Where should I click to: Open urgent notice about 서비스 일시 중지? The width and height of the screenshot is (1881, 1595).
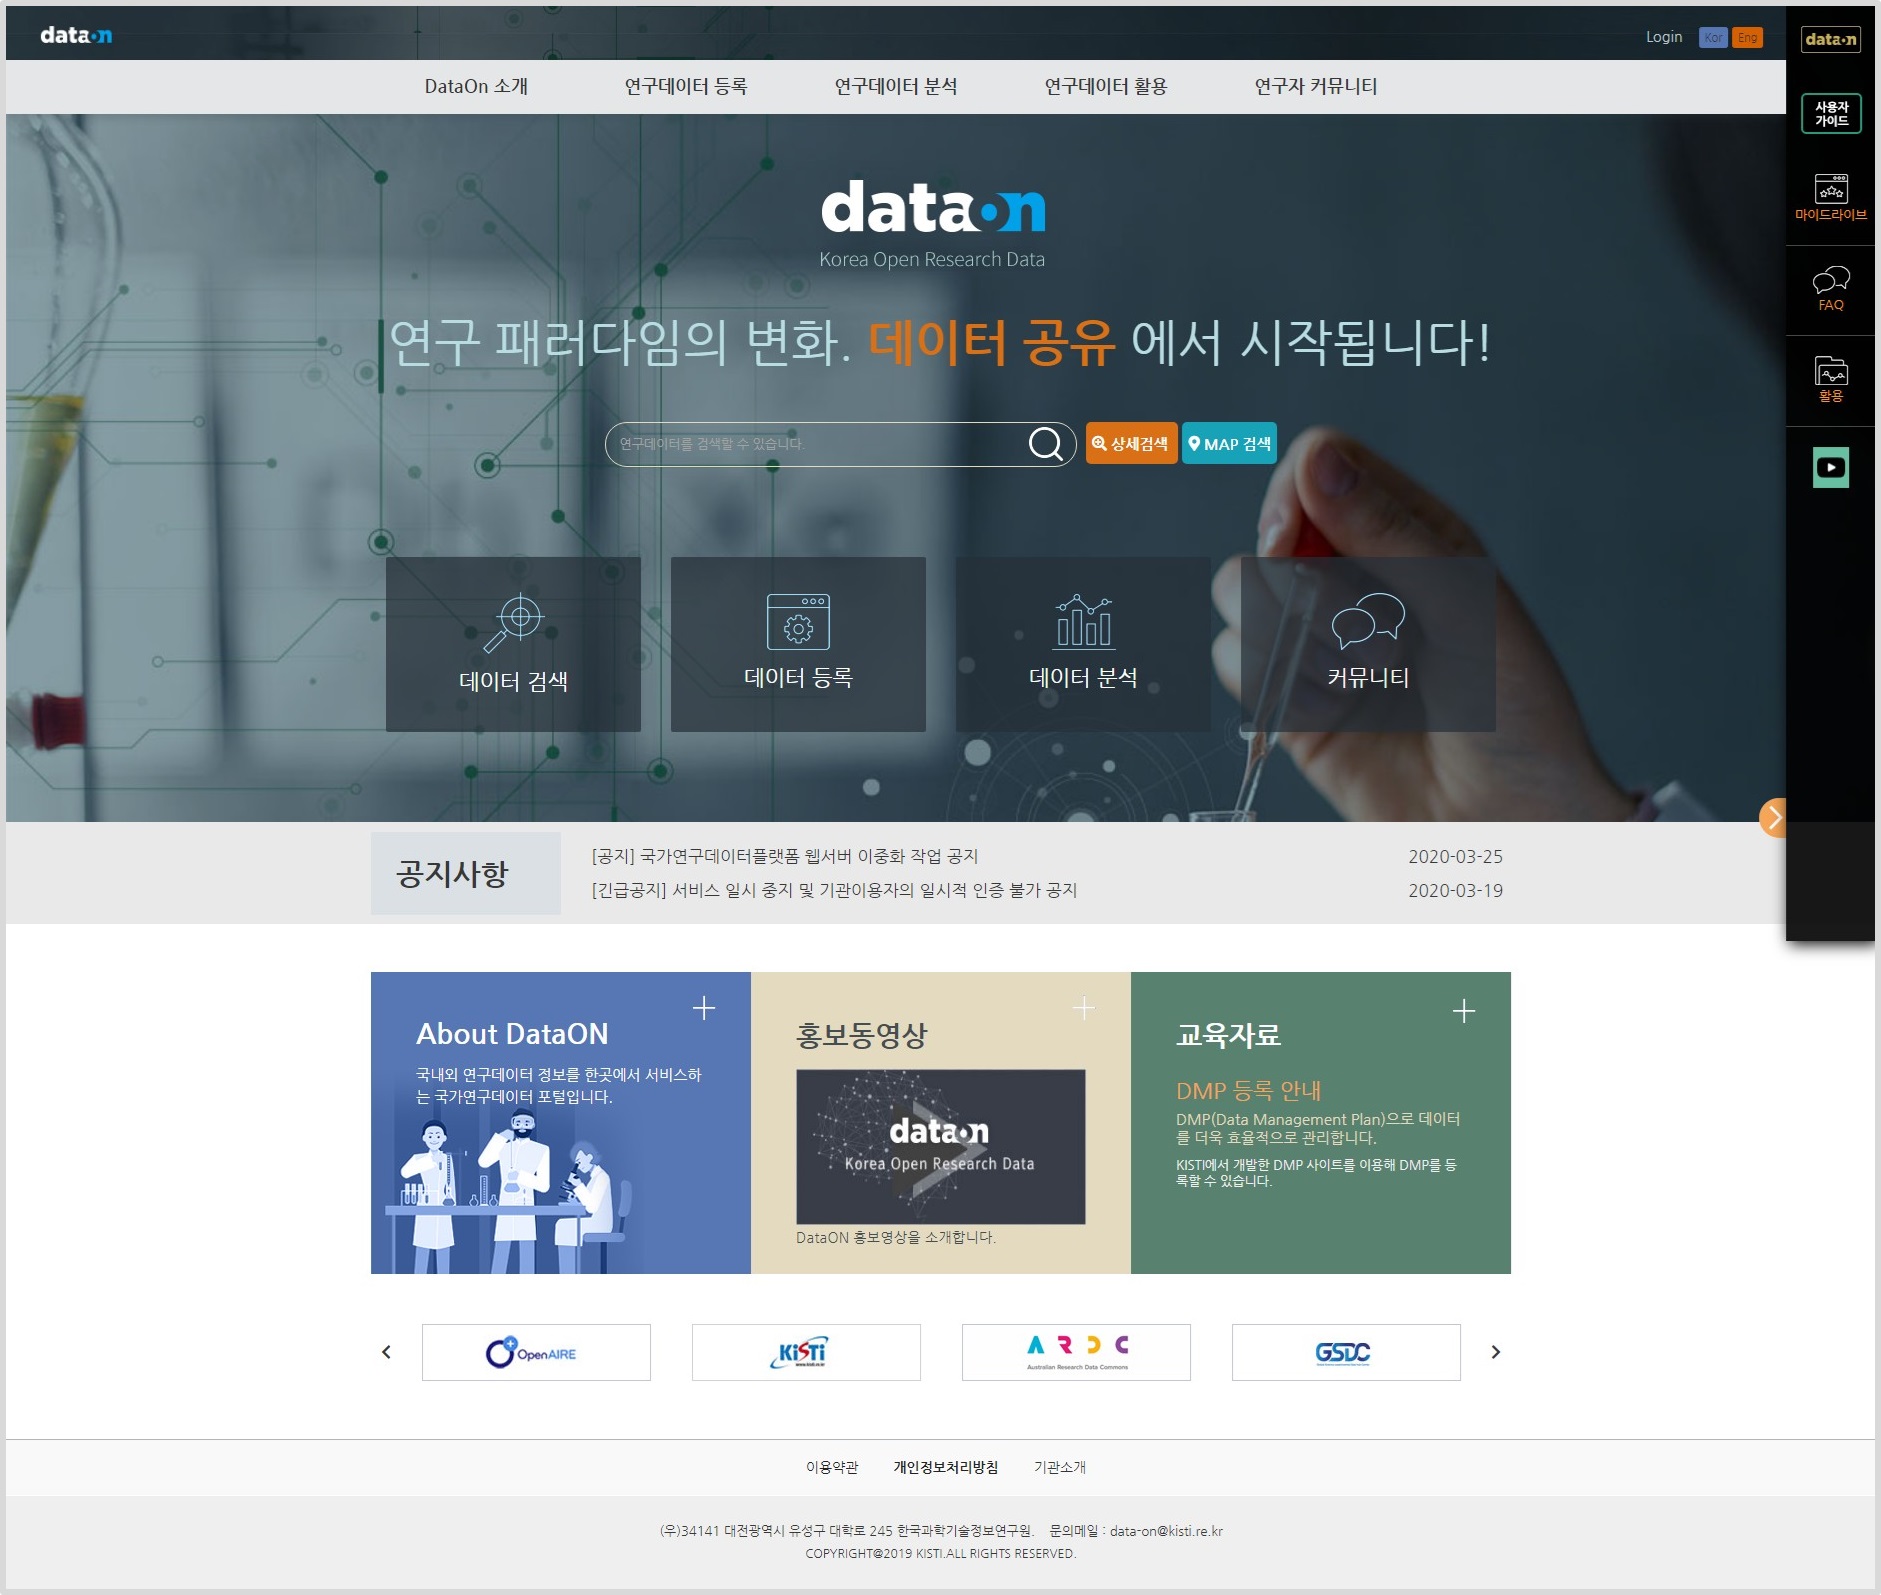tap(834, 891)
